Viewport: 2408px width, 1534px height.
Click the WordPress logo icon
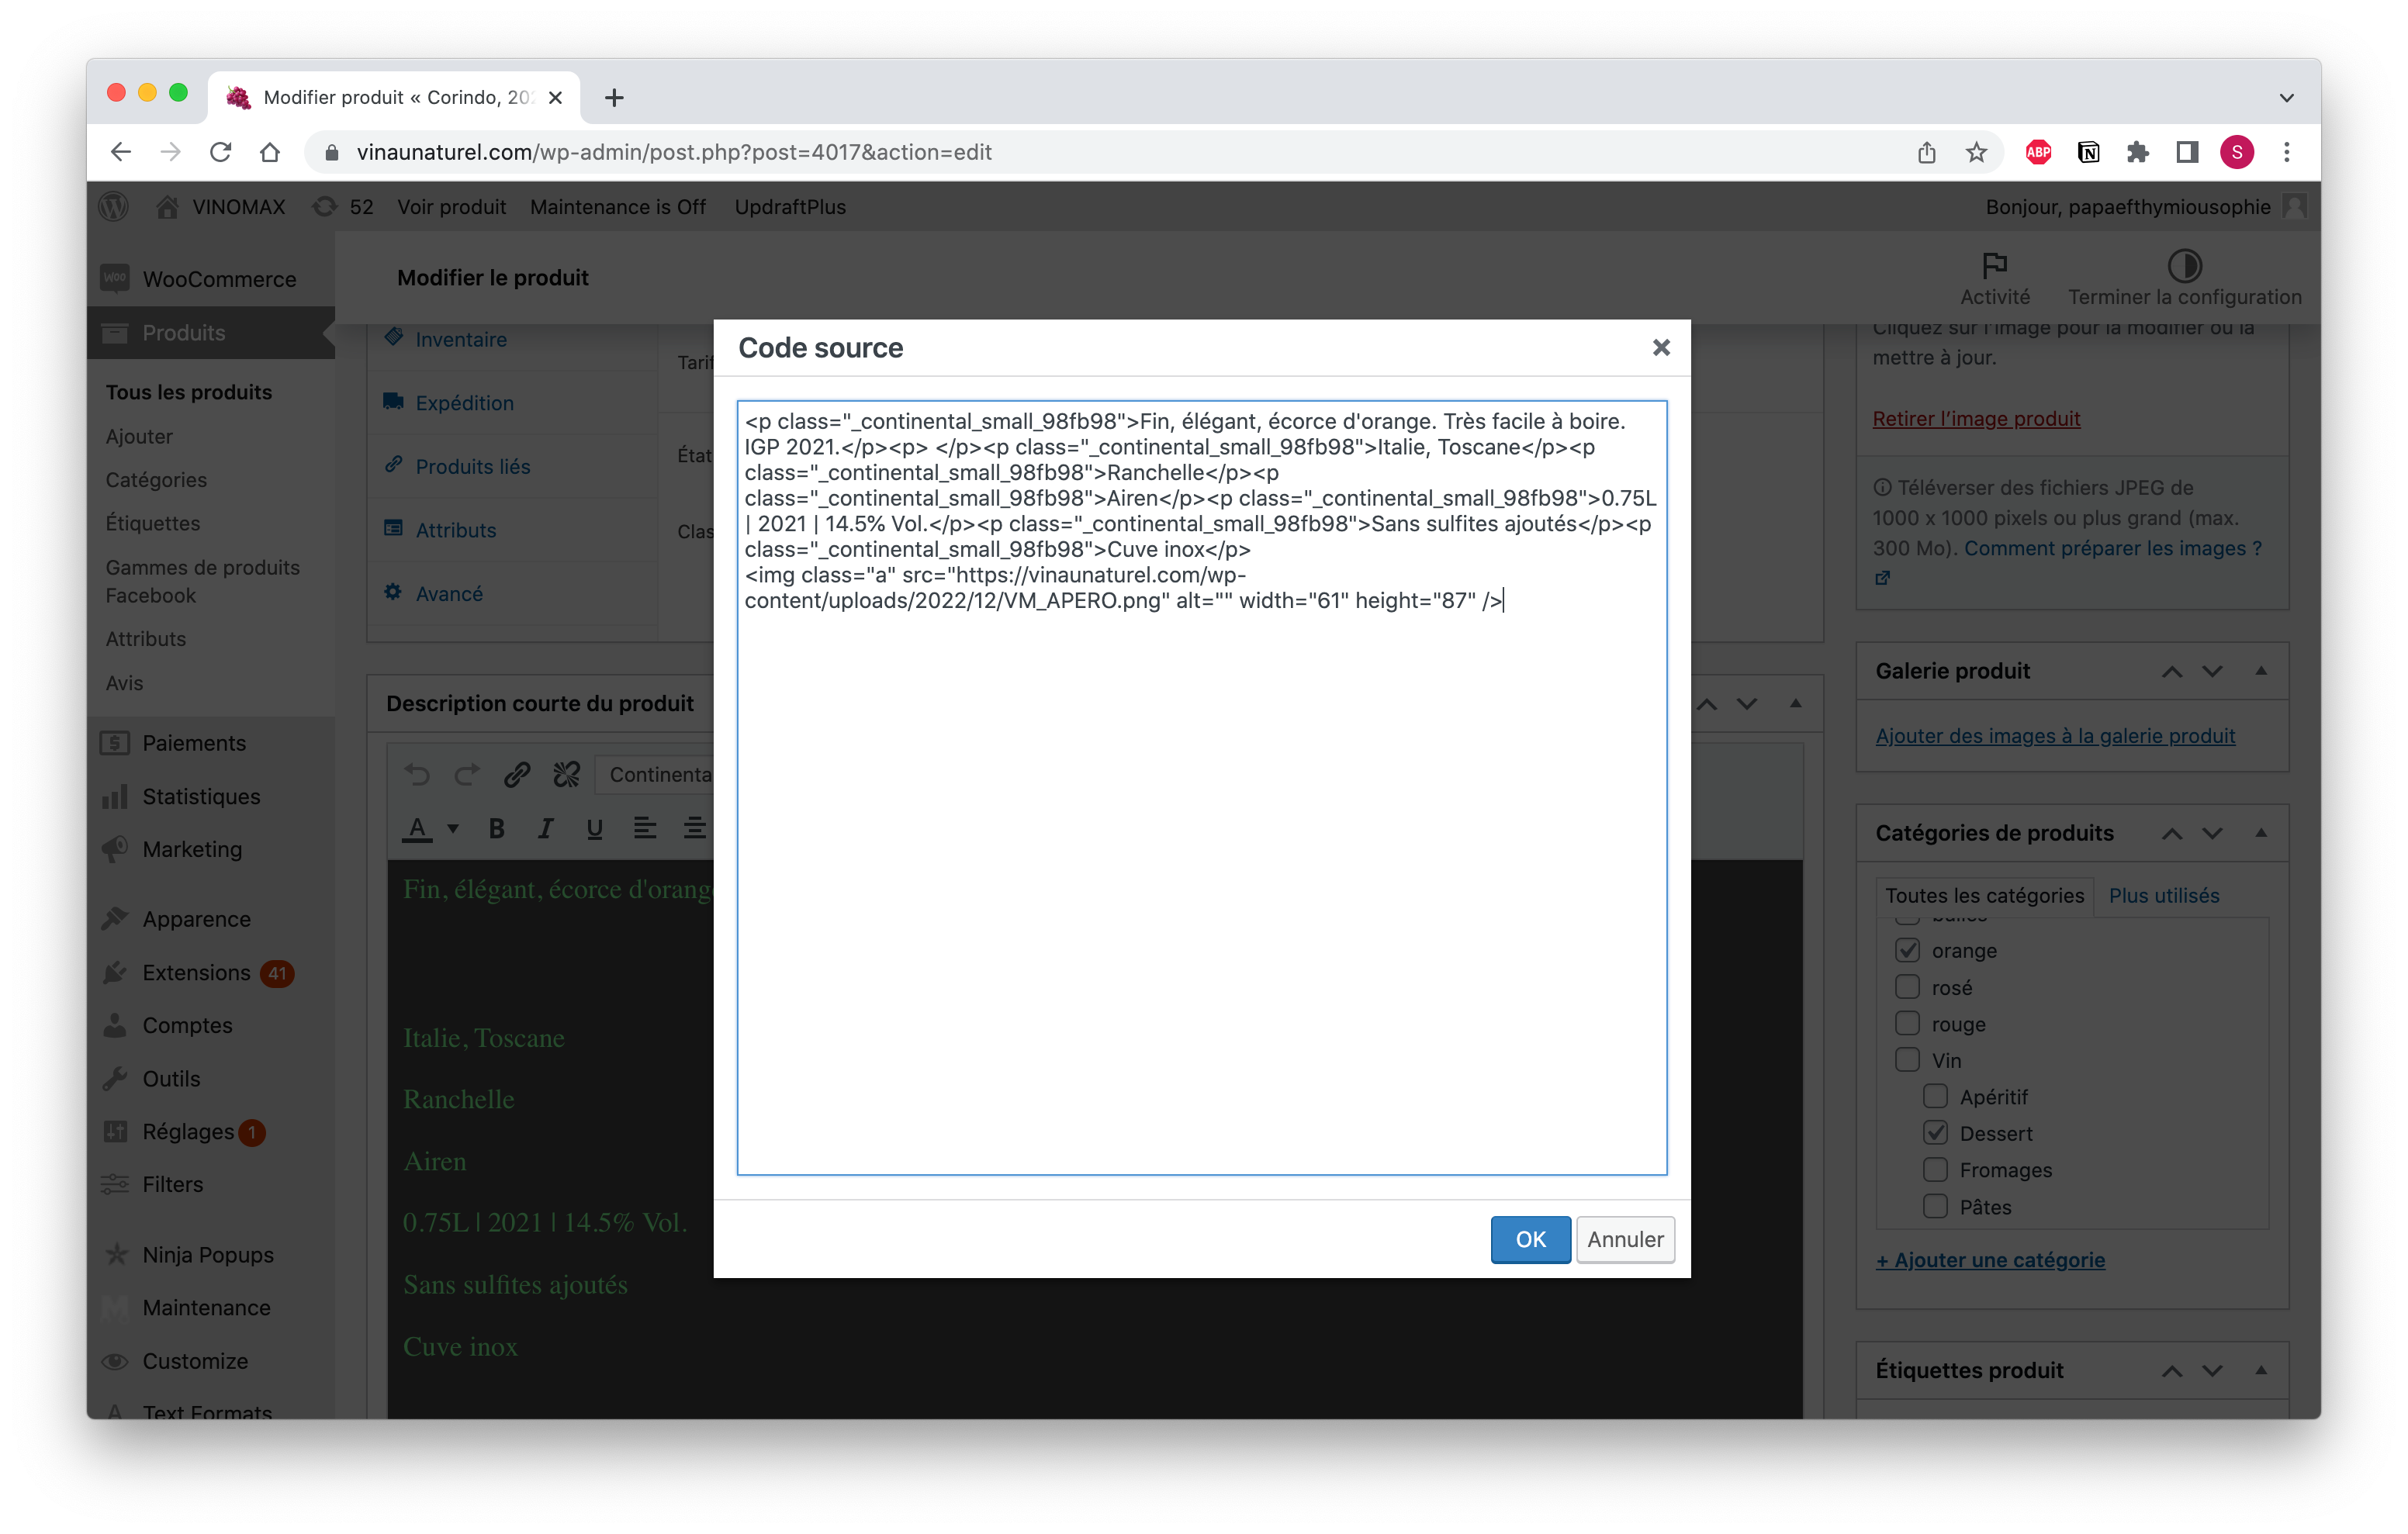[114, 207]
